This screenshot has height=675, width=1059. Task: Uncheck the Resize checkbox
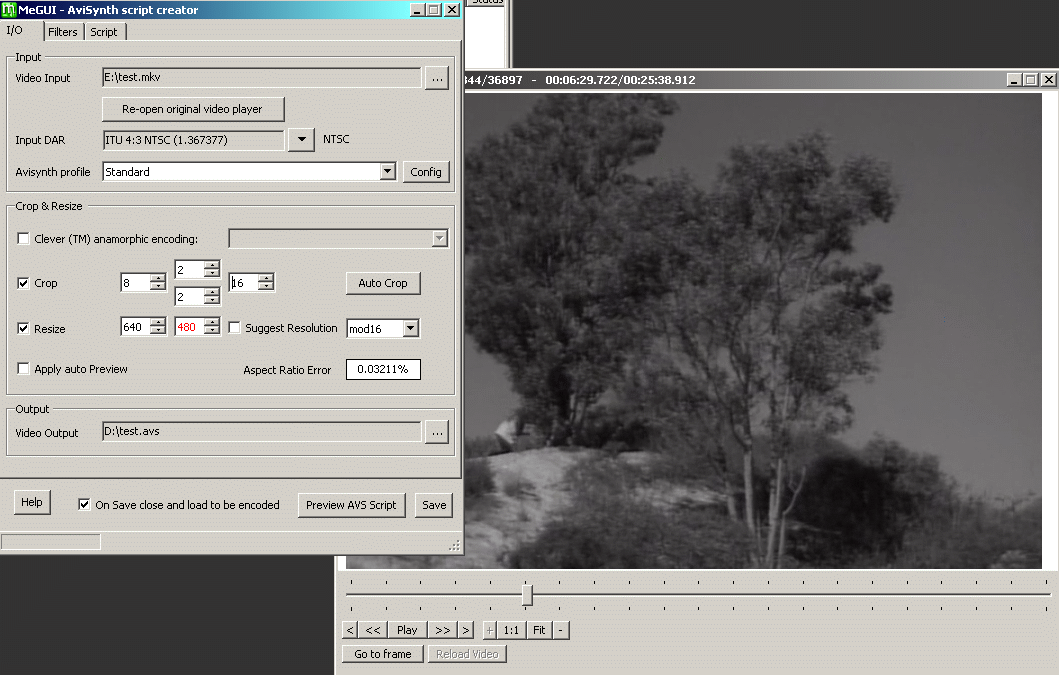(x=24, y=328)
